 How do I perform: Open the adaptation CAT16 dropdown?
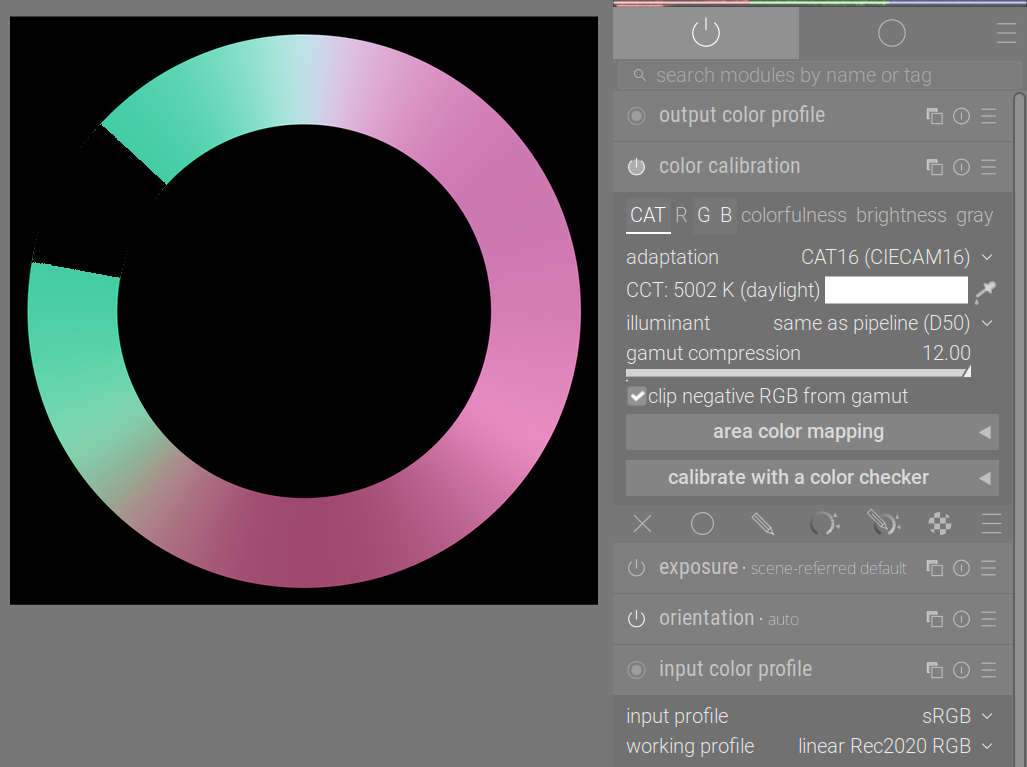tap(897, 257)
